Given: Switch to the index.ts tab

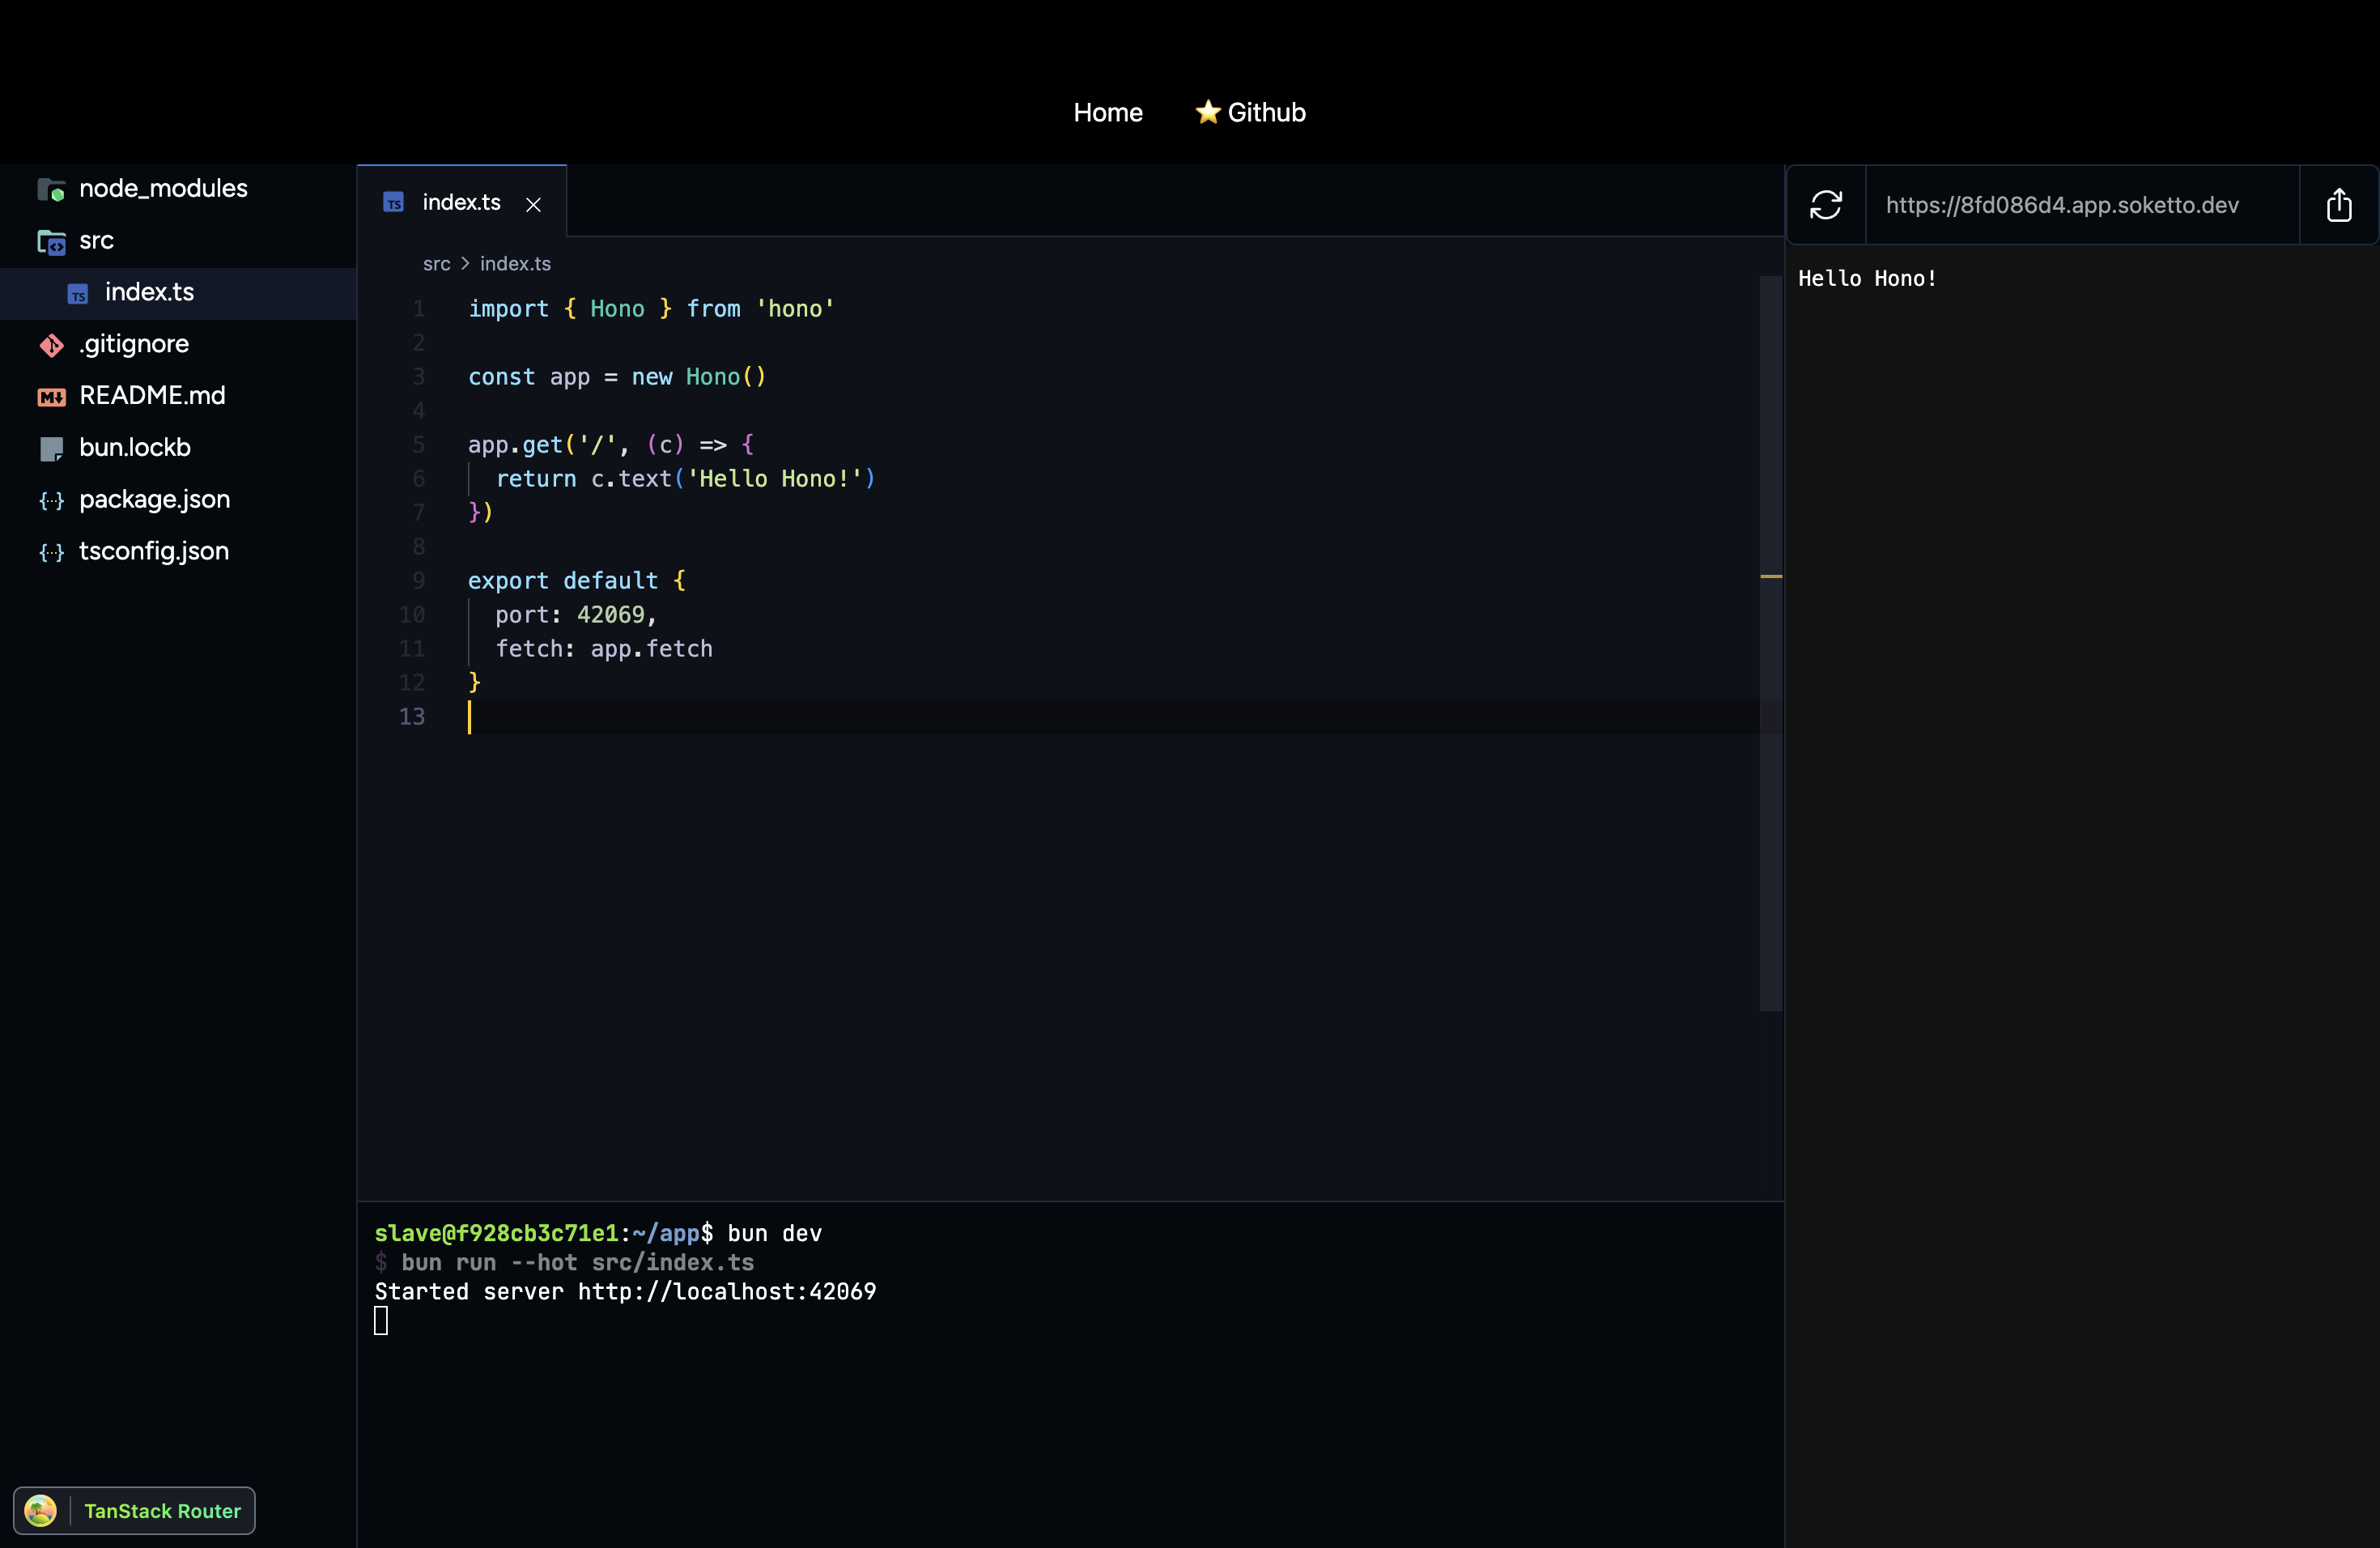Looking at the screenshot, I should (461, 203).
